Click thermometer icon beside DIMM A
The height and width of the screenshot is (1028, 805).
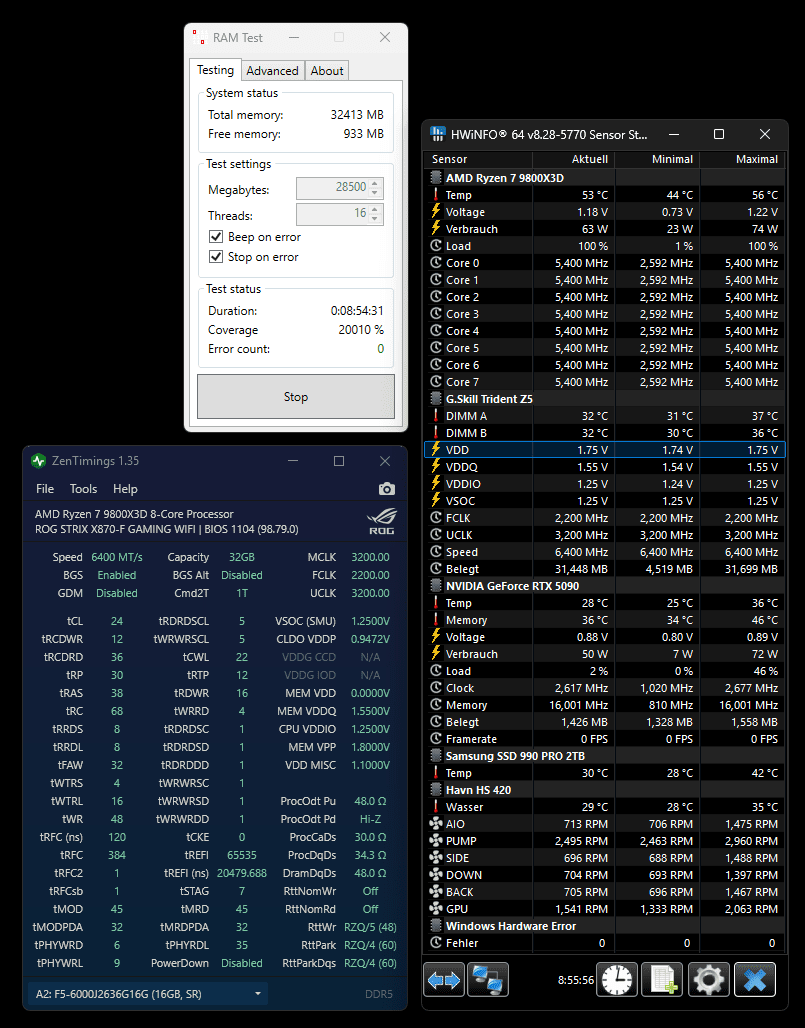(x=435, y=416)
